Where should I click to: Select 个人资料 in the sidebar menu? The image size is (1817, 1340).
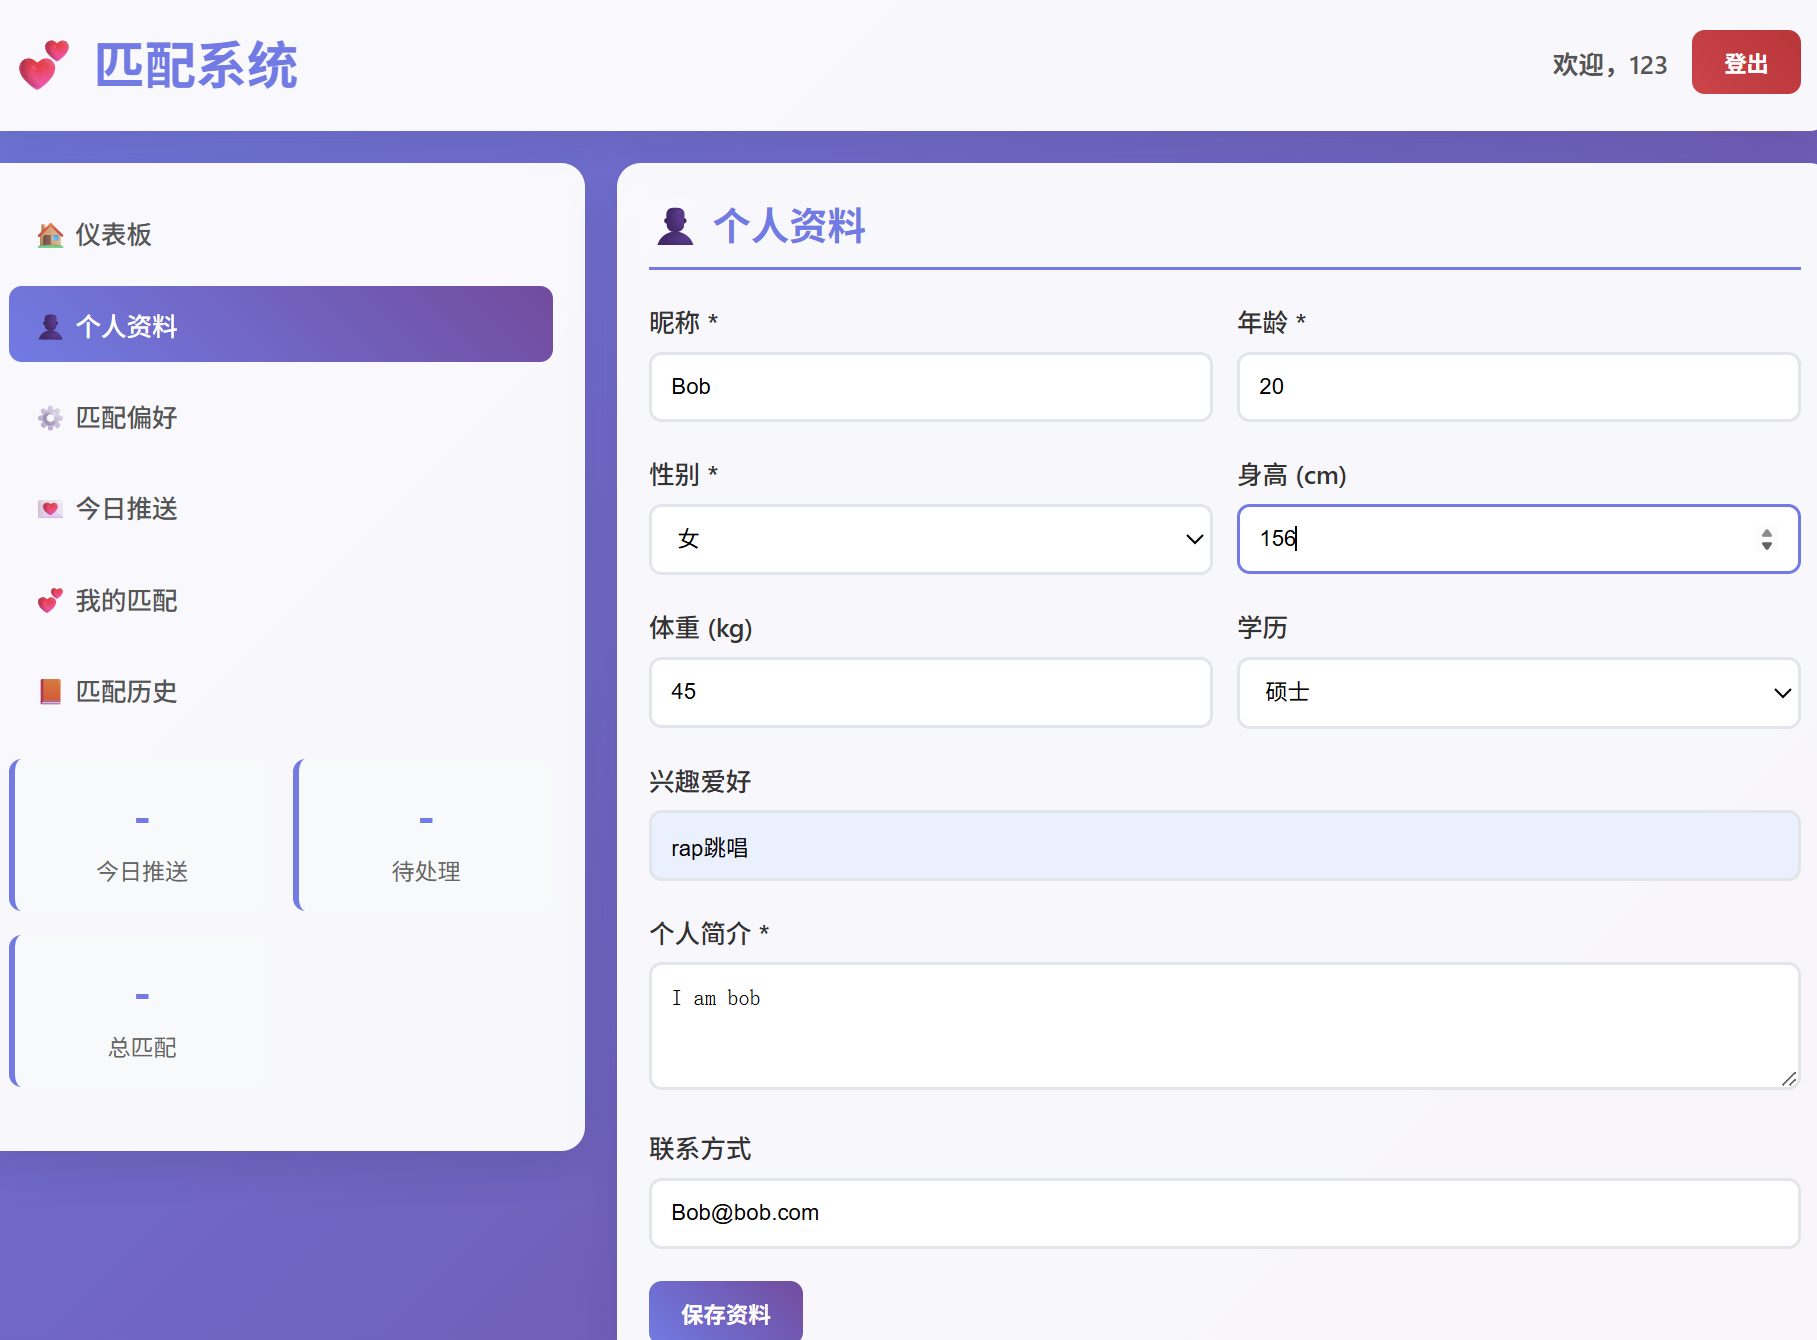click(281, 324)
